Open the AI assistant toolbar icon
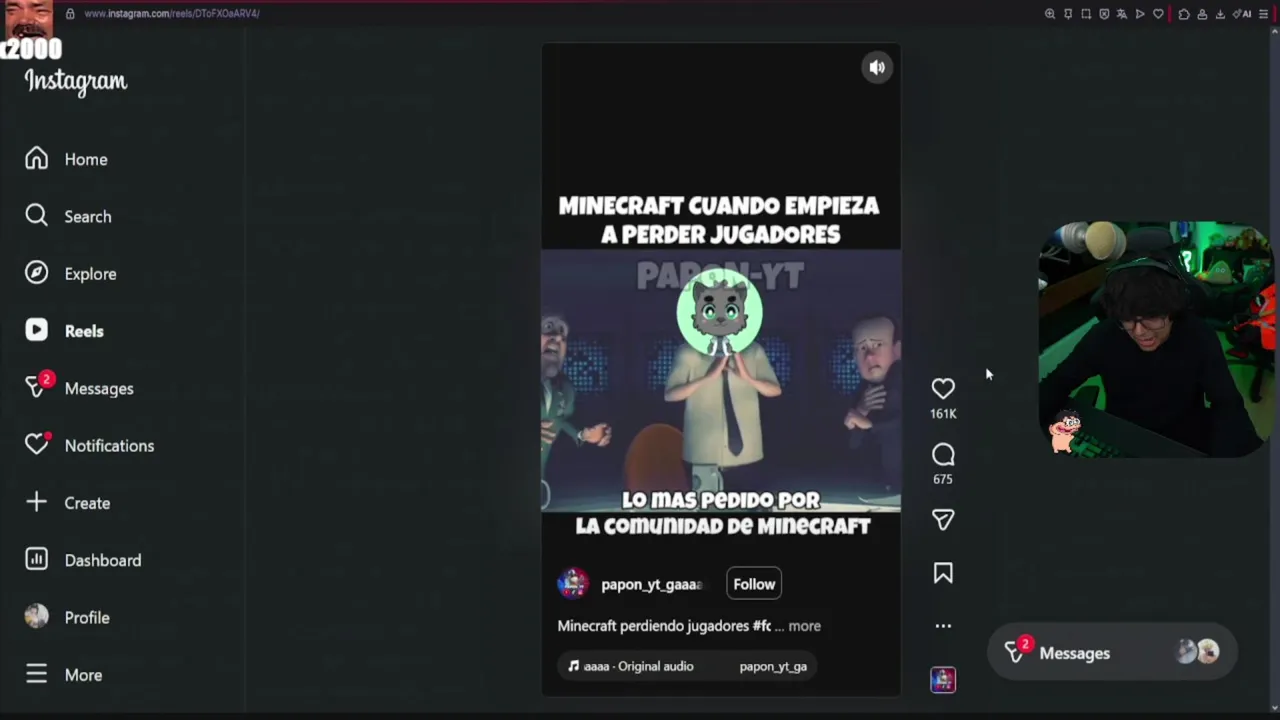Screen dimensions: 1280x720 [x=1242, y=14]
